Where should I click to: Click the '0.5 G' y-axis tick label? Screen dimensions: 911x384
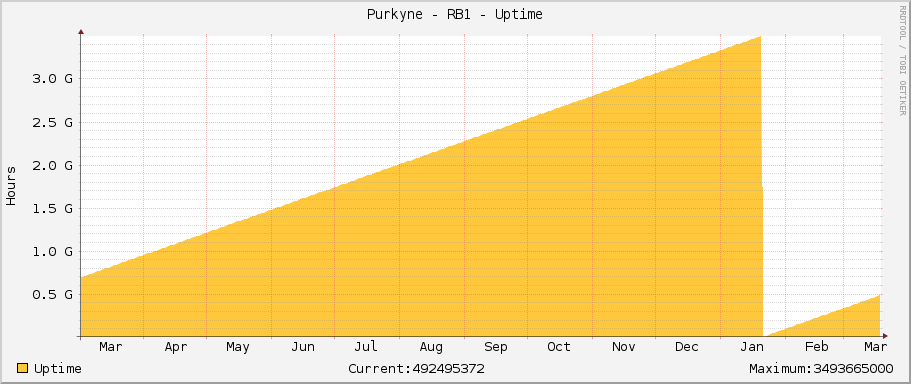(x=52, y=295)
